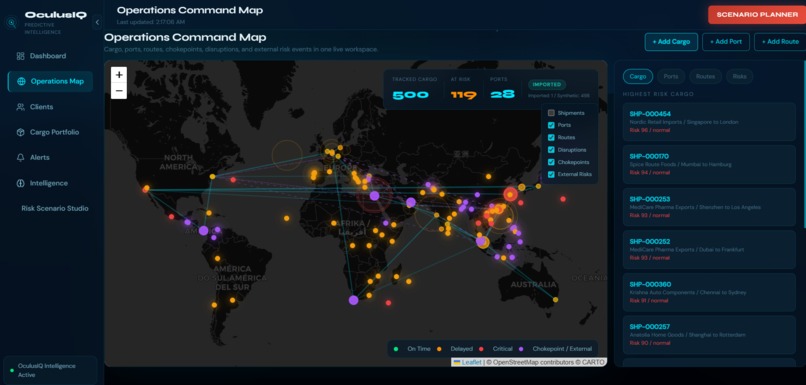Open the Leaflet link

click(471, 362)
